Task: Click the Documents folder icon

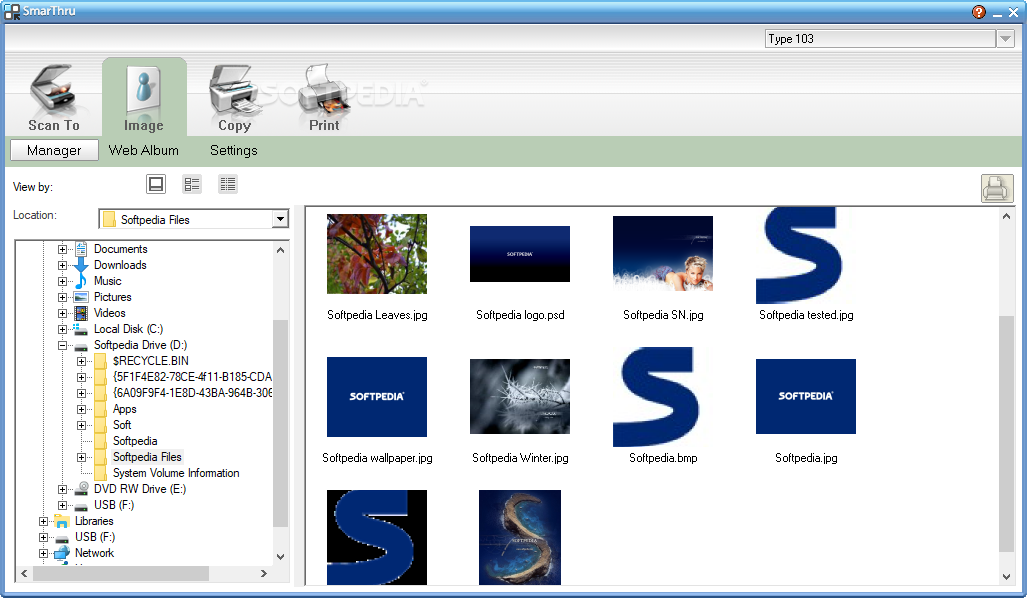Action: [x=81, y=249]
